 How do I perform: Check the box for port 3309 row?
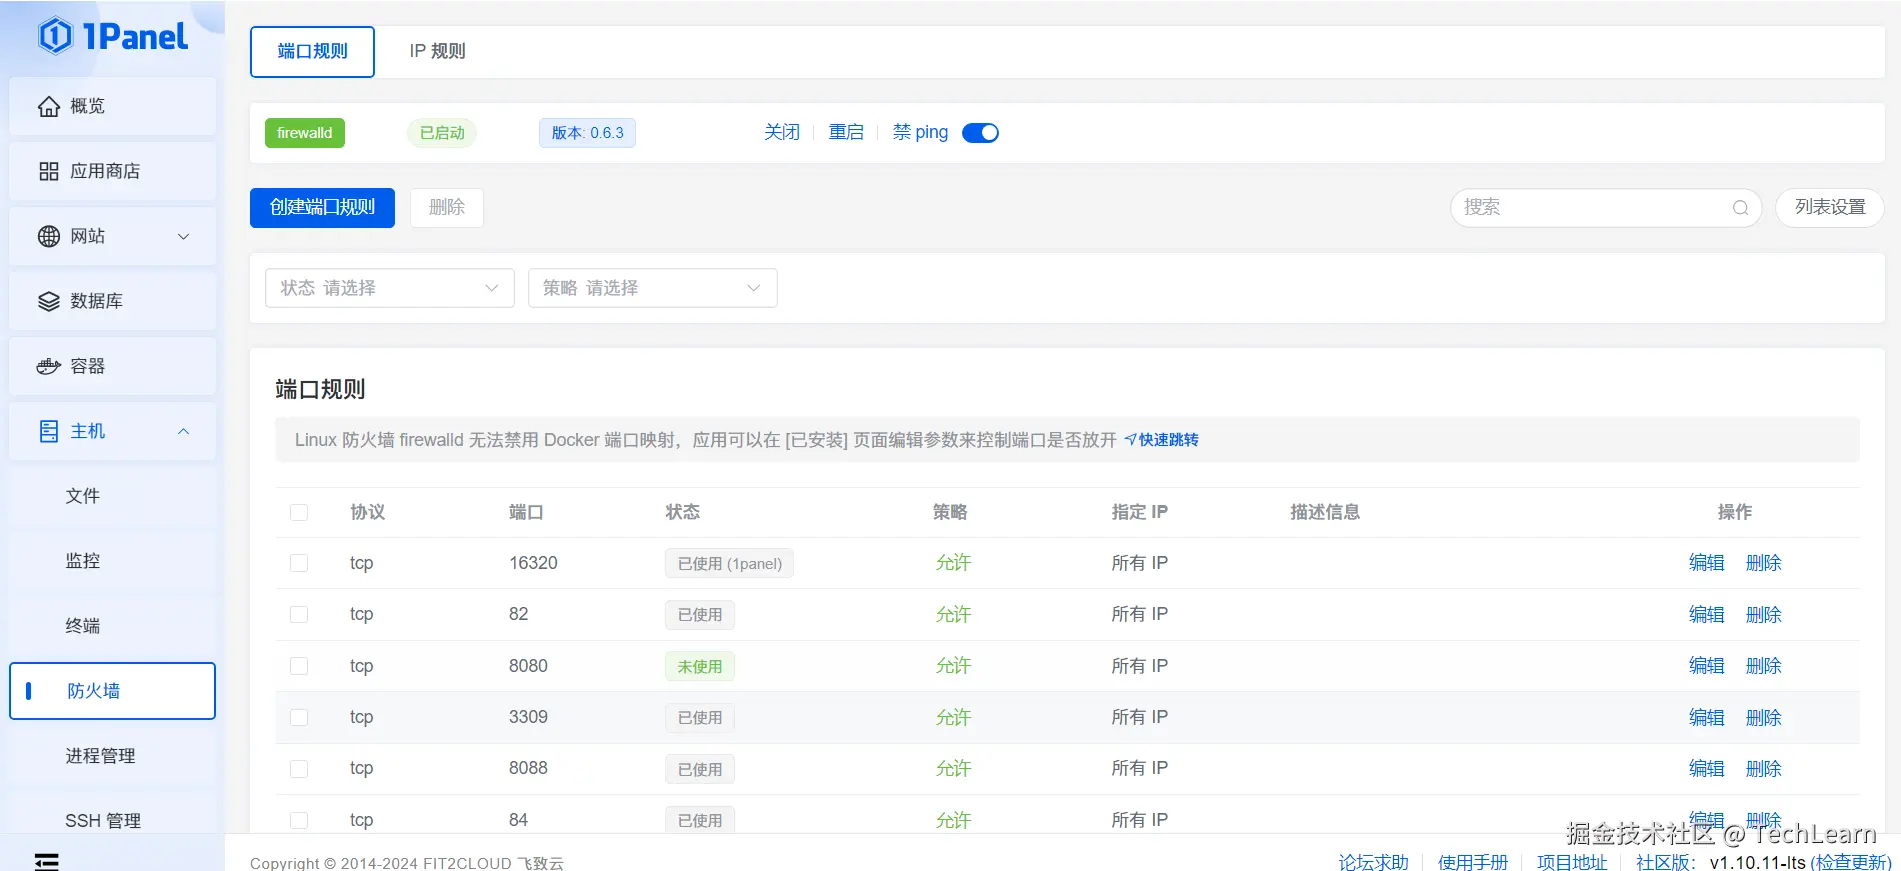(299, 717)
